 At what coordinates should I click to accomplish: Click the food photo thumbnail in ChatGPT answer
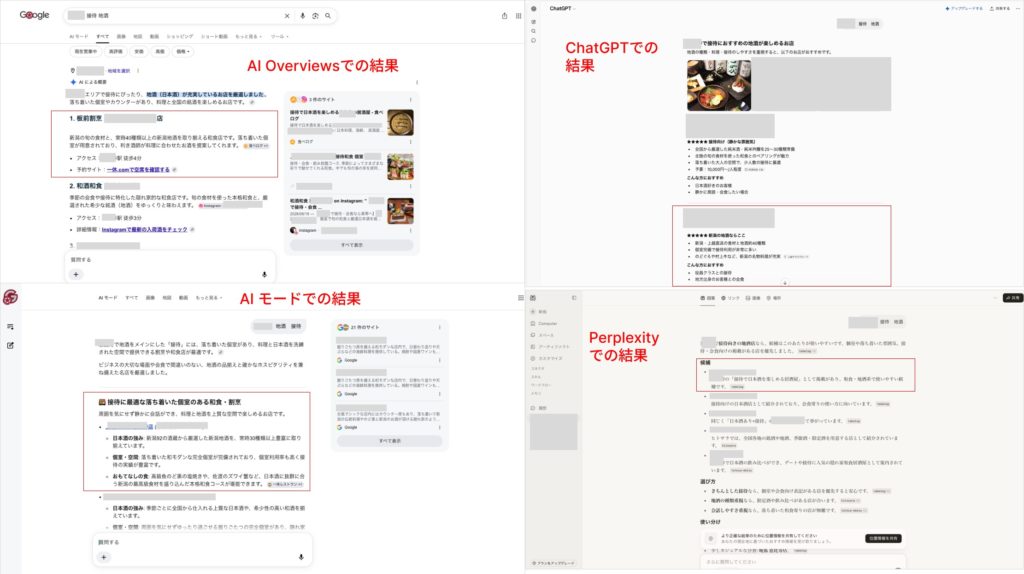[718, 84]
